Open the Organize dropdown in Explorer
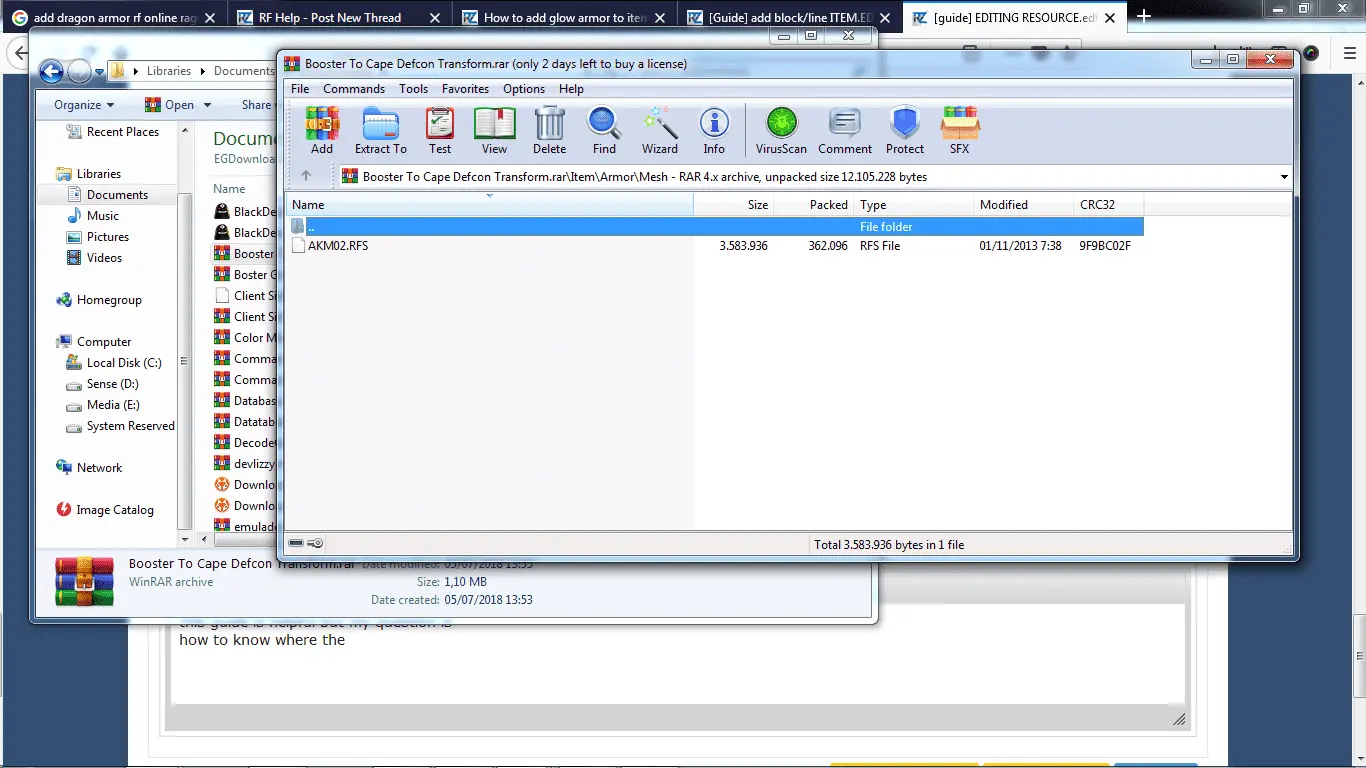This screenshot has width=1366, height=768. pos(84,105)
